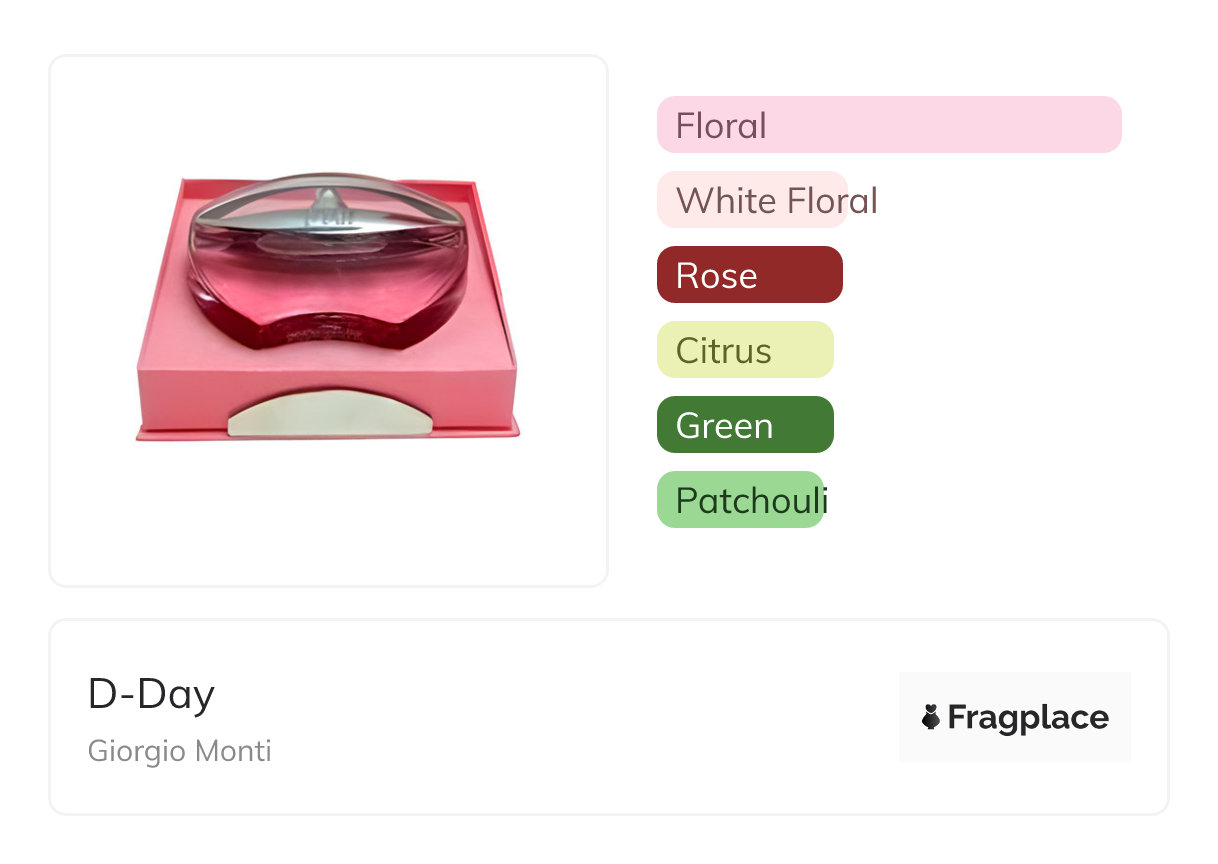Image resolution: width=1218 pixels, height=864 pixels.
Task: Open the D-Day perfume title
Action: [x=151, y=694]
